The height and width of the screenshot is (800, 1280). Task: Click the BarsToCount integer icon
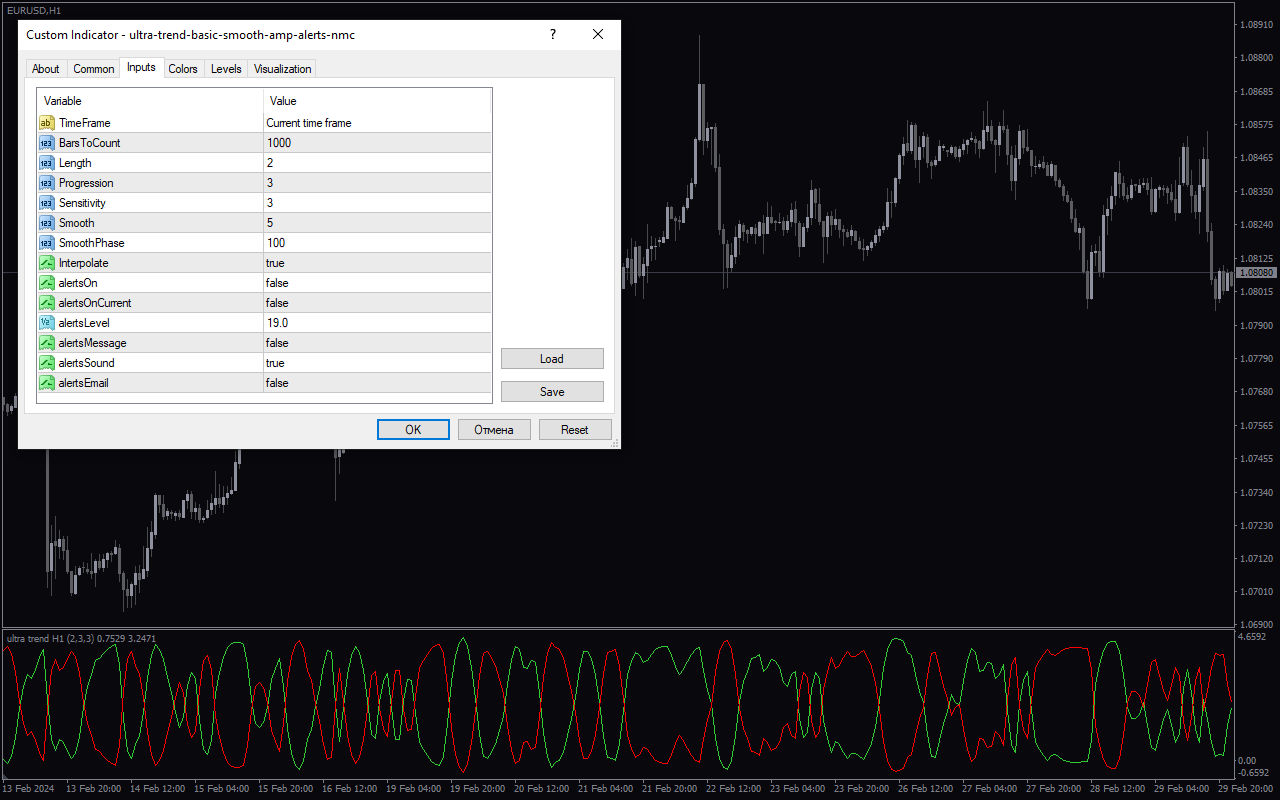tap(46, 143)
